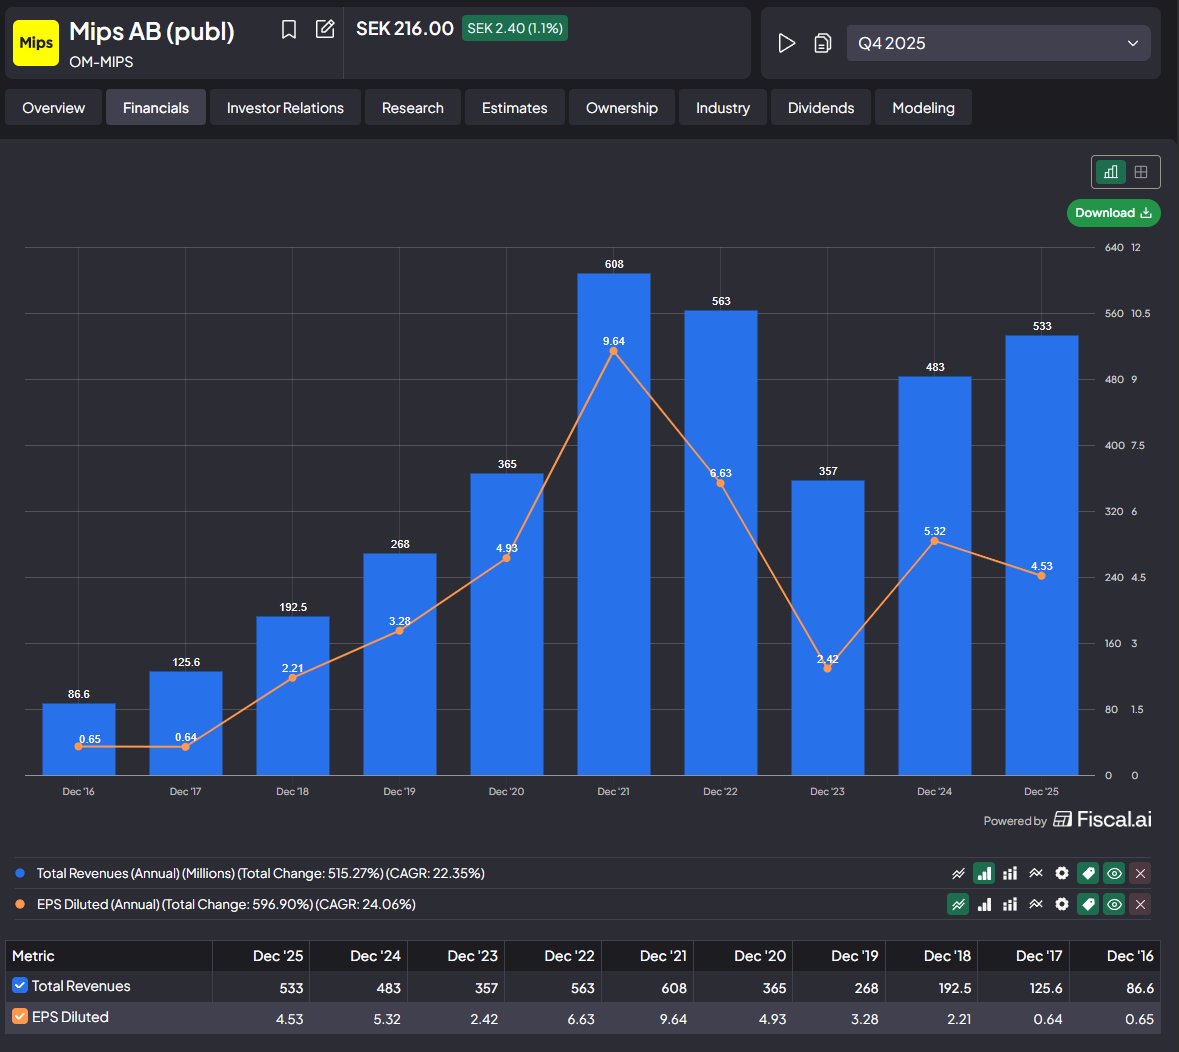Screen dimensions: 1179x1052
Task: Open the Fiscal.ai powered-by link
Action: pyautogui.click(x=1102, y=820)
